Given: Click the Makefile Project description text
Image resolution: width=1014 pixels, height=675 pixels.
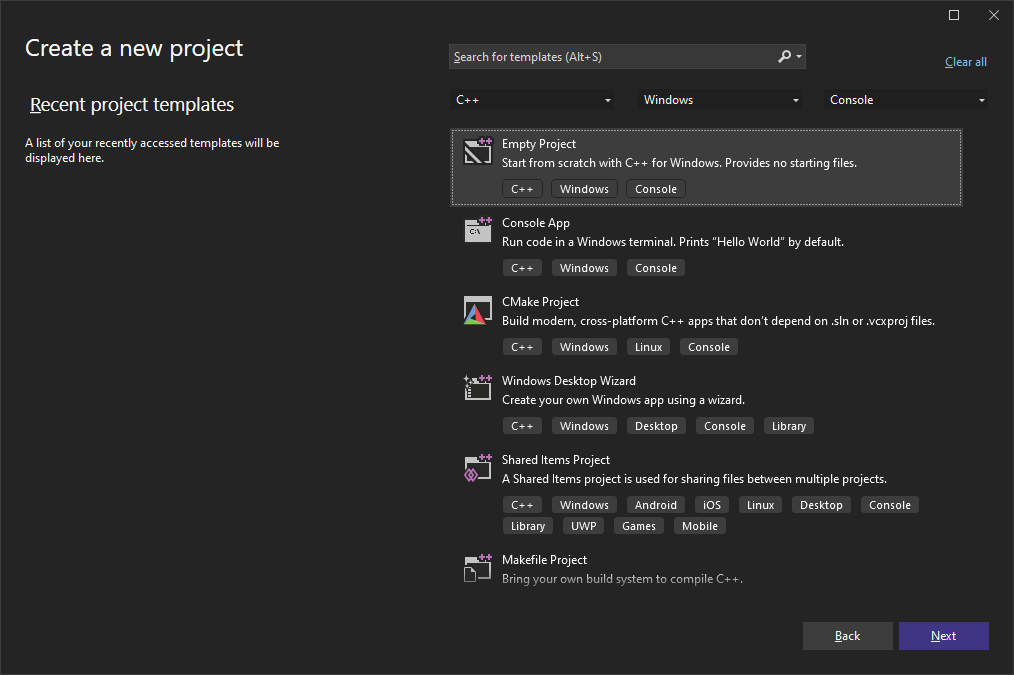Looking at the screenshot, I should tap(622, 579).
